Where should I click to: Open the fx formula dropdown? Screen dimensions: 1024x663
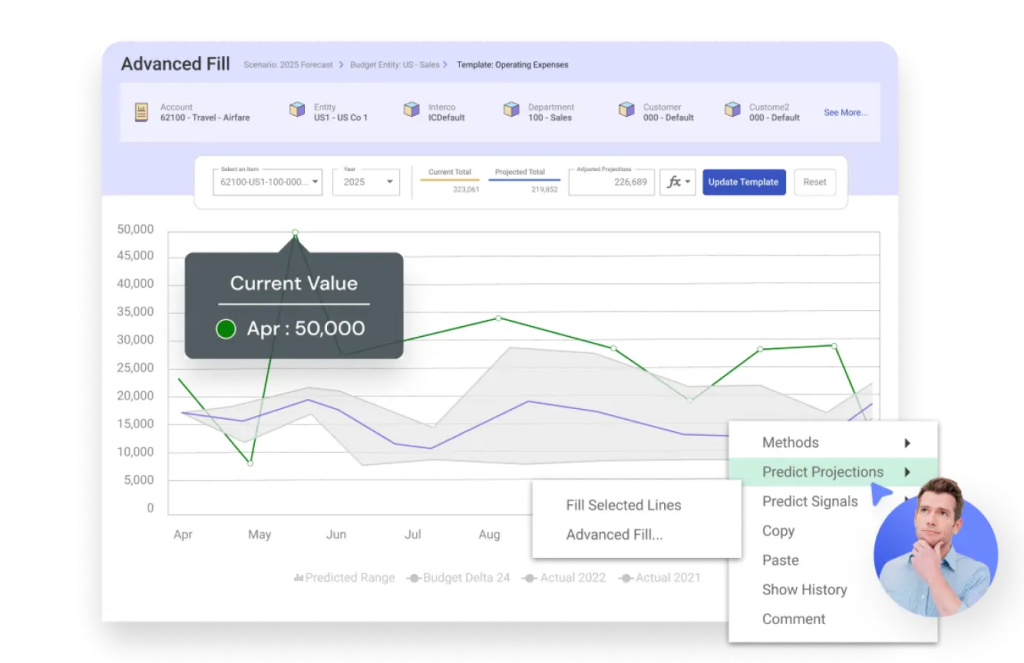tap(677, 182)
